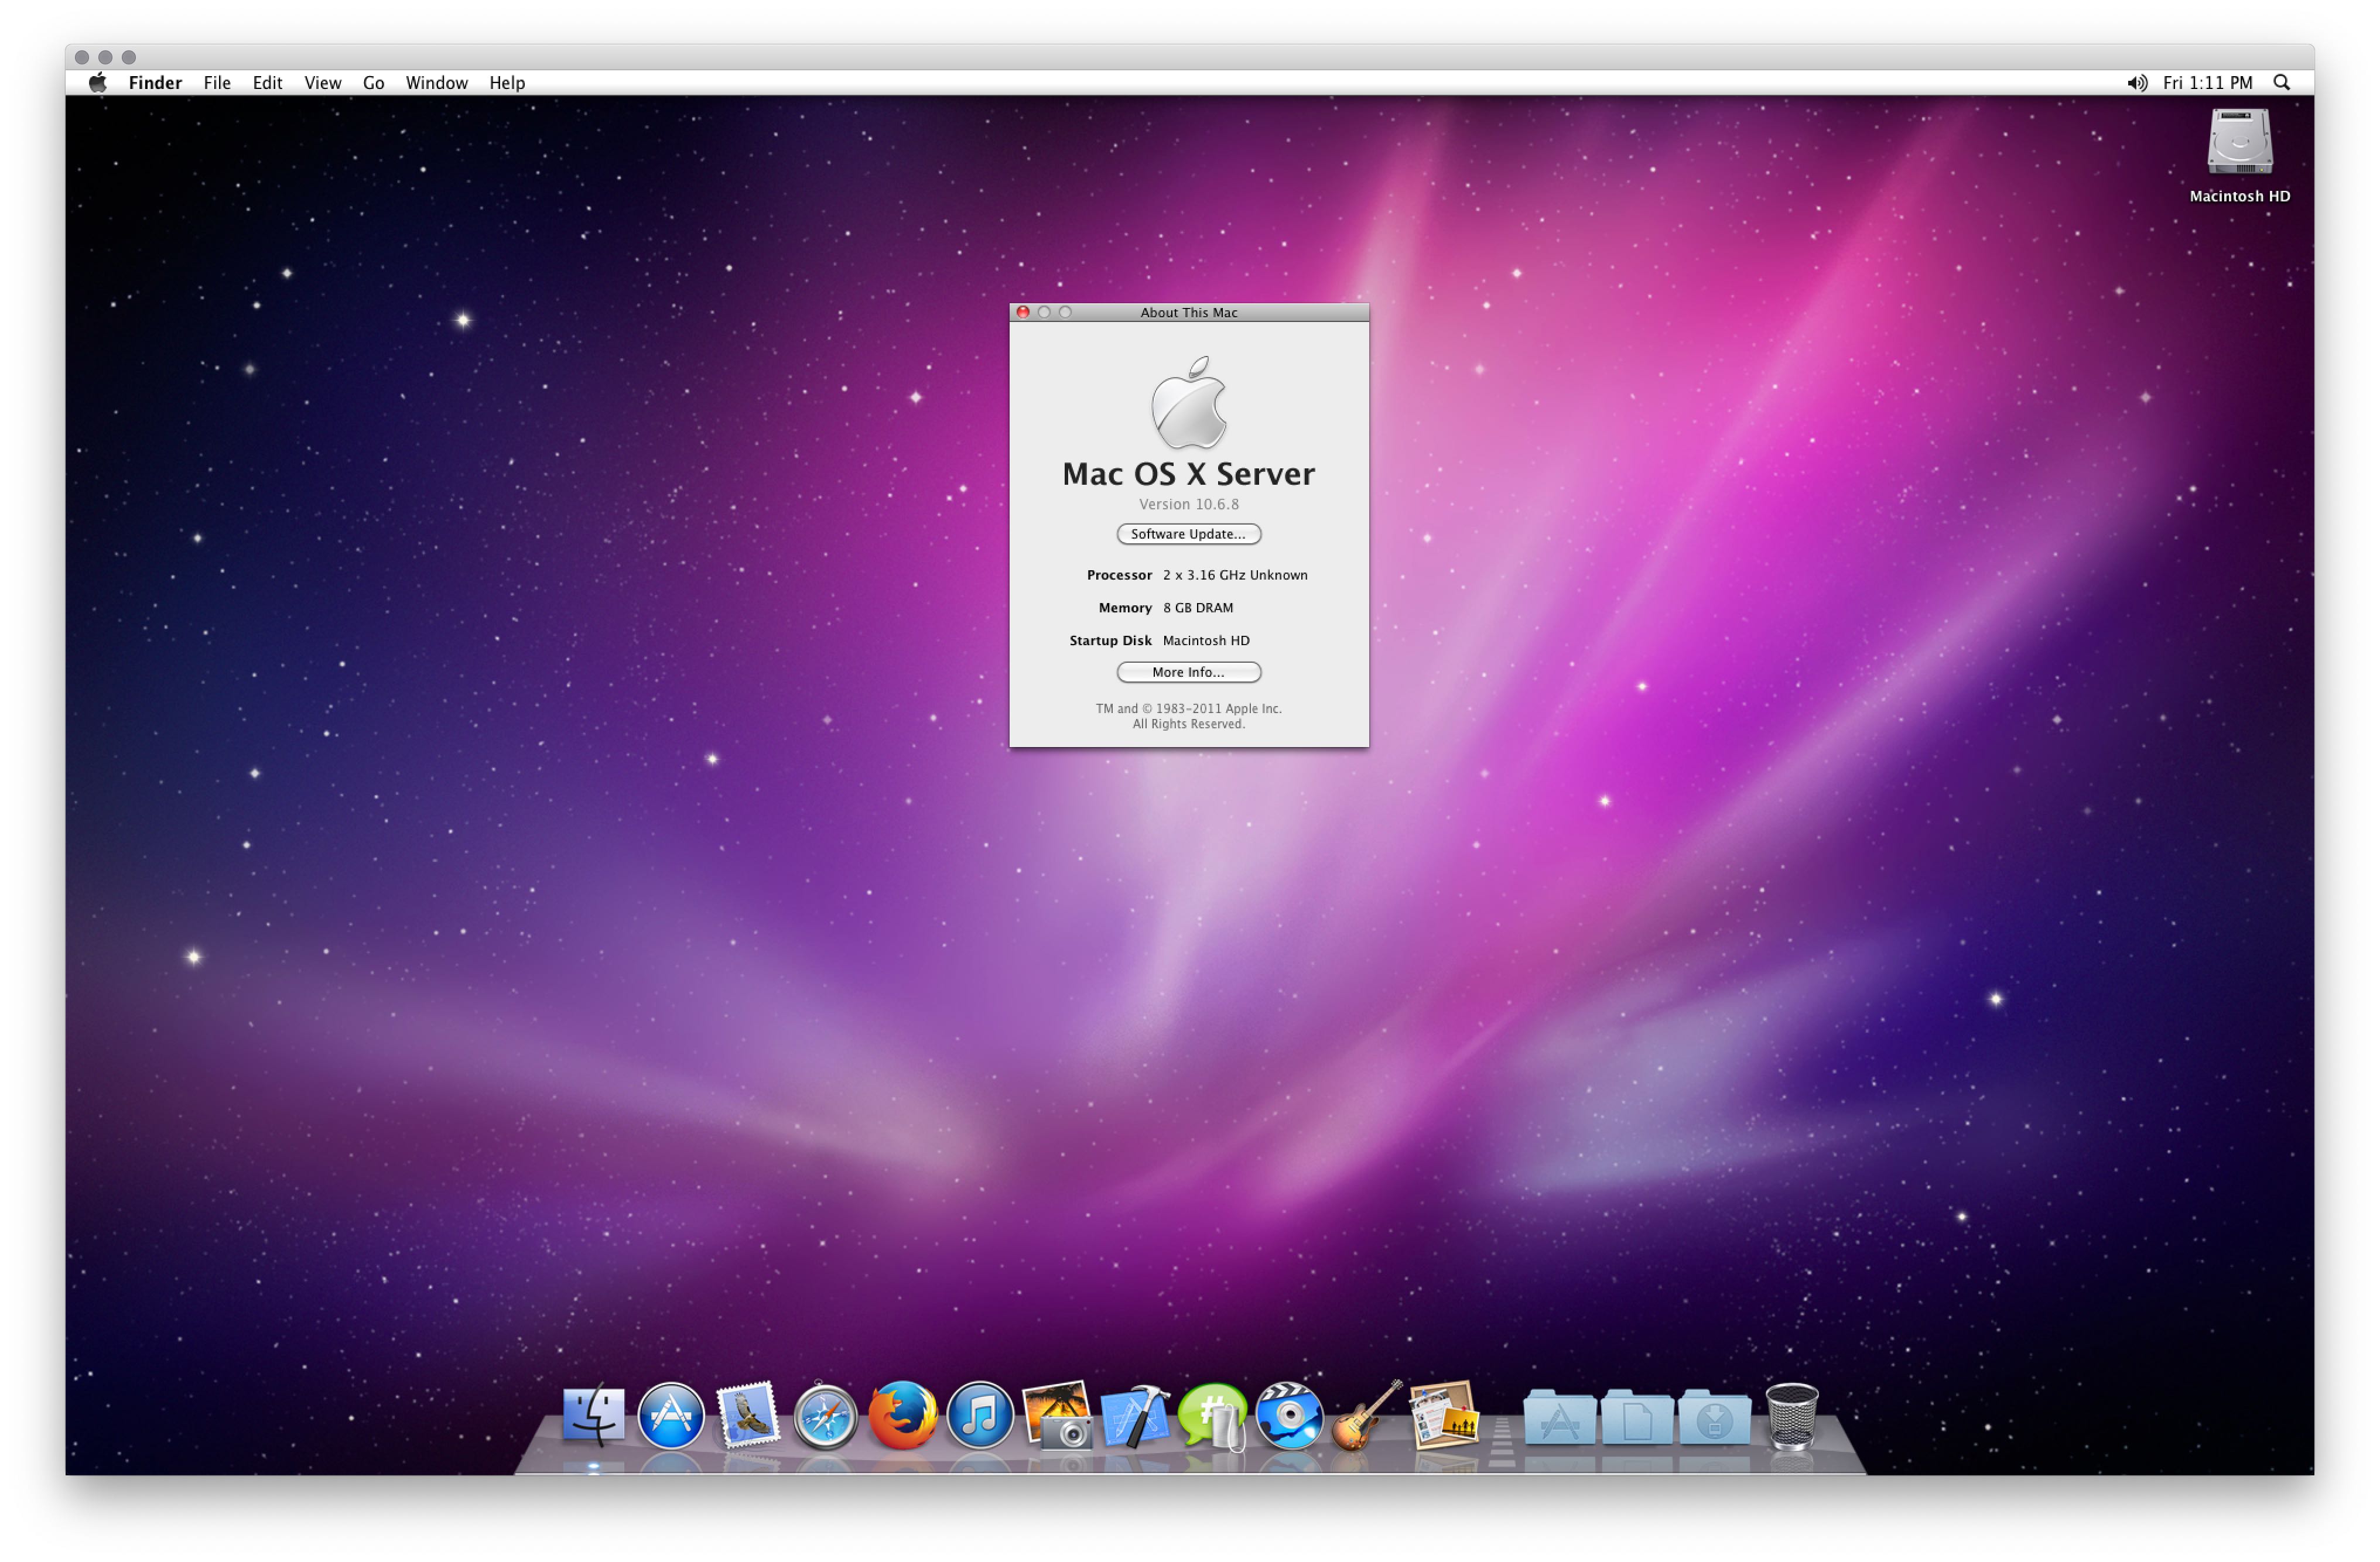
Task: Open the volume control in menu bar
Action: [x=2136, y=83]
